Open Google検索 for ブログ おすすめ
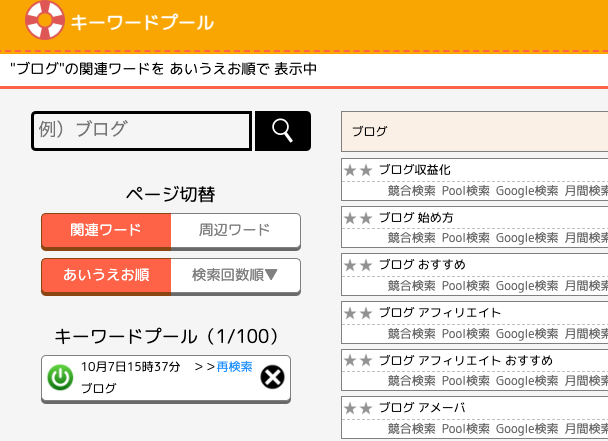 pos(527,286)
